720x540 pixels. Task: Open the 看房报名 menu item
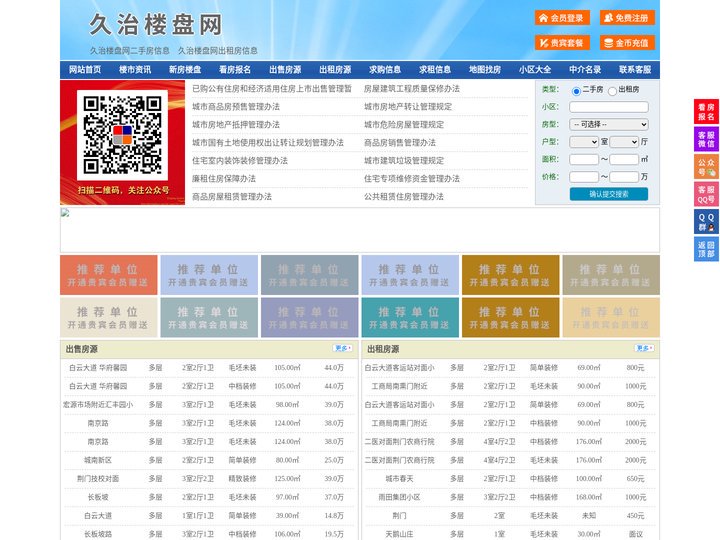(235, 70)
